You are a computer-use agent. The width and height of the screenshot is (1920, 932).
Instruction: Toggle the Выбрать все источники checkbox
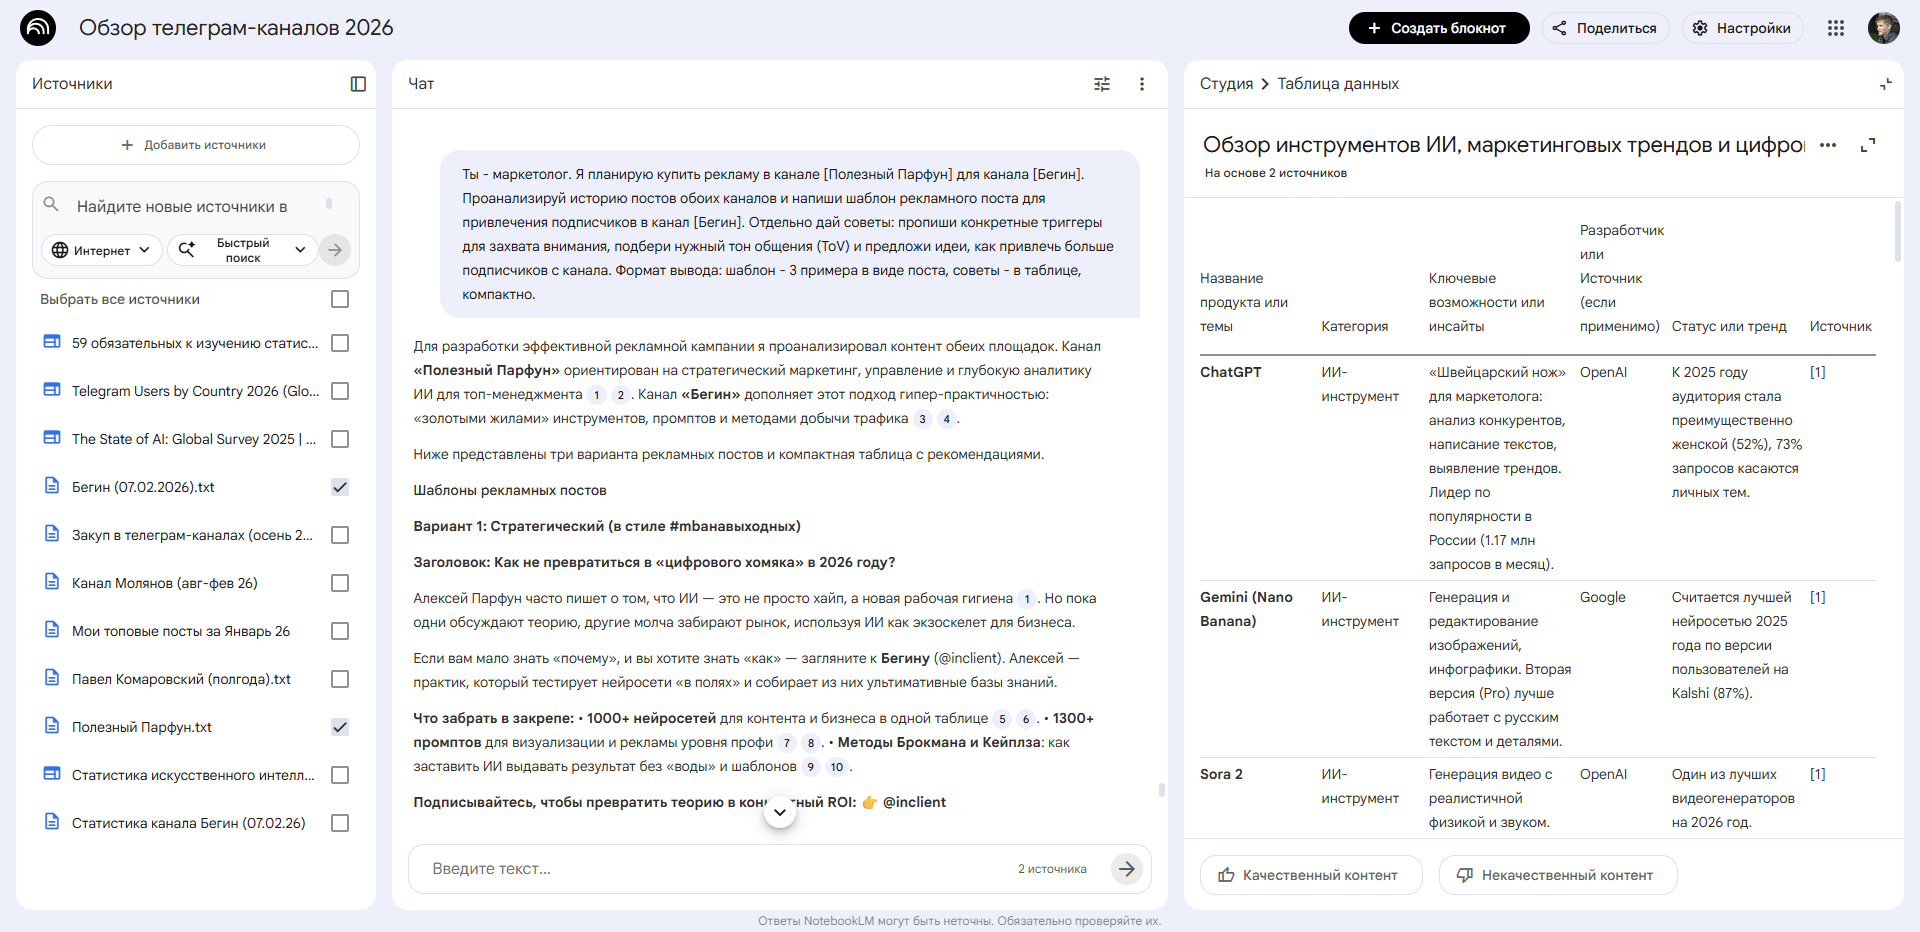[x=340, y=299]
